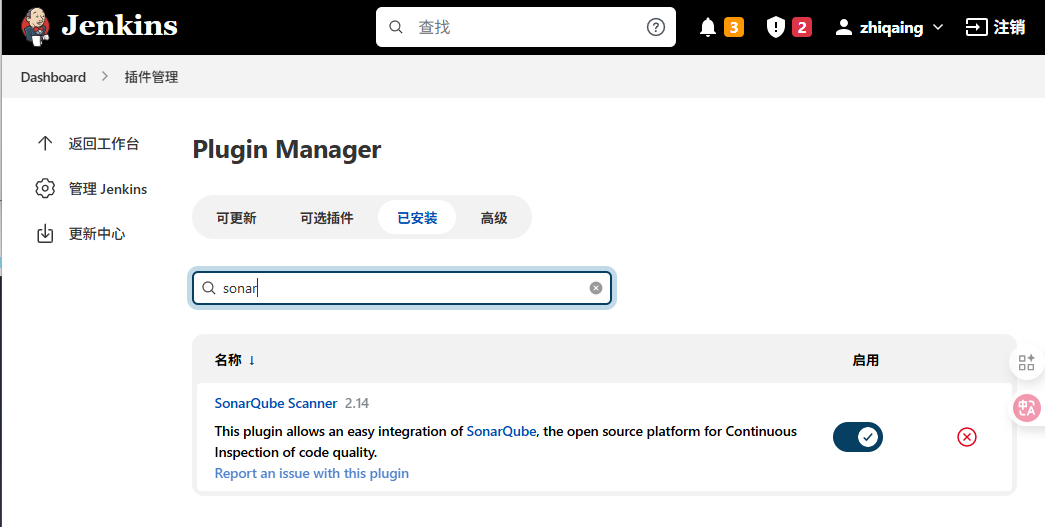This screenshot has width=1045, height=527.
Task: Open zhiqaing user profile link
Action: tap(879, 27)
